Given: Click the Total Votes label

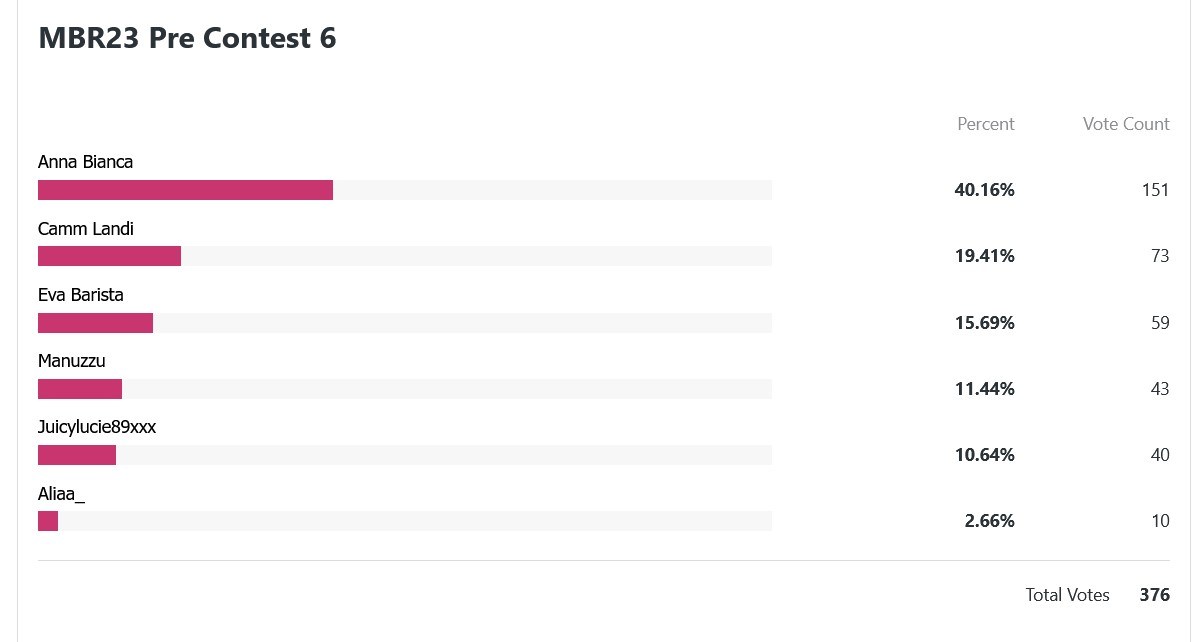Looking at the screenshot, I should [1067, 595].
